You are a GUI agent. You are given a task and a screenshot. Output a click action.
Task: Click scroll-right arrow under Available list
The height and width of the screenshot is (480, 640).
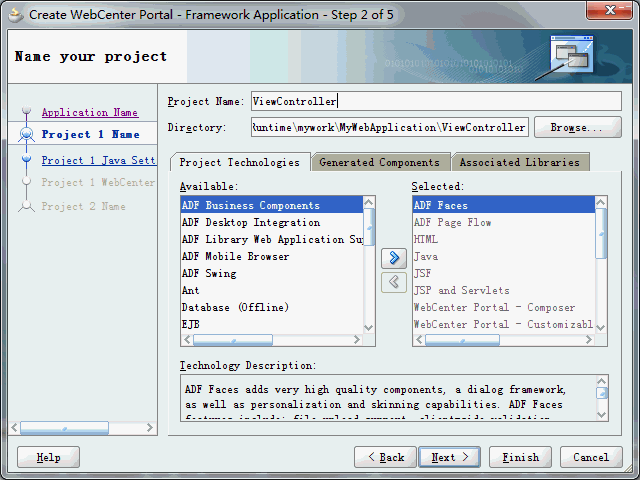(357, 340)
